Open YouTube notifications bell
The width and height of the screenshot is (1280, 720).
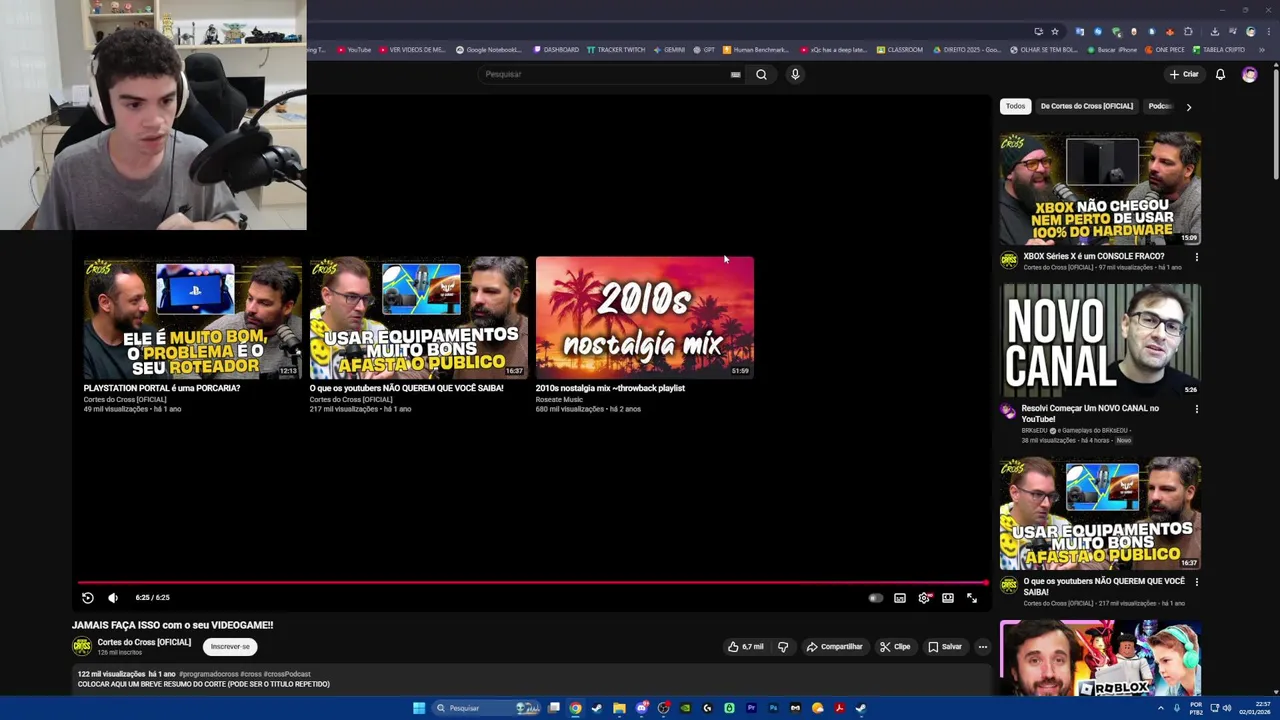tap(1220, 74)
